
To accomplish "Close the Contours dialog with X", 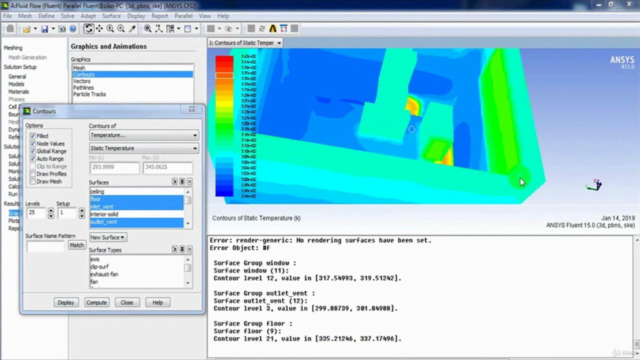I will tap(192, 109).
